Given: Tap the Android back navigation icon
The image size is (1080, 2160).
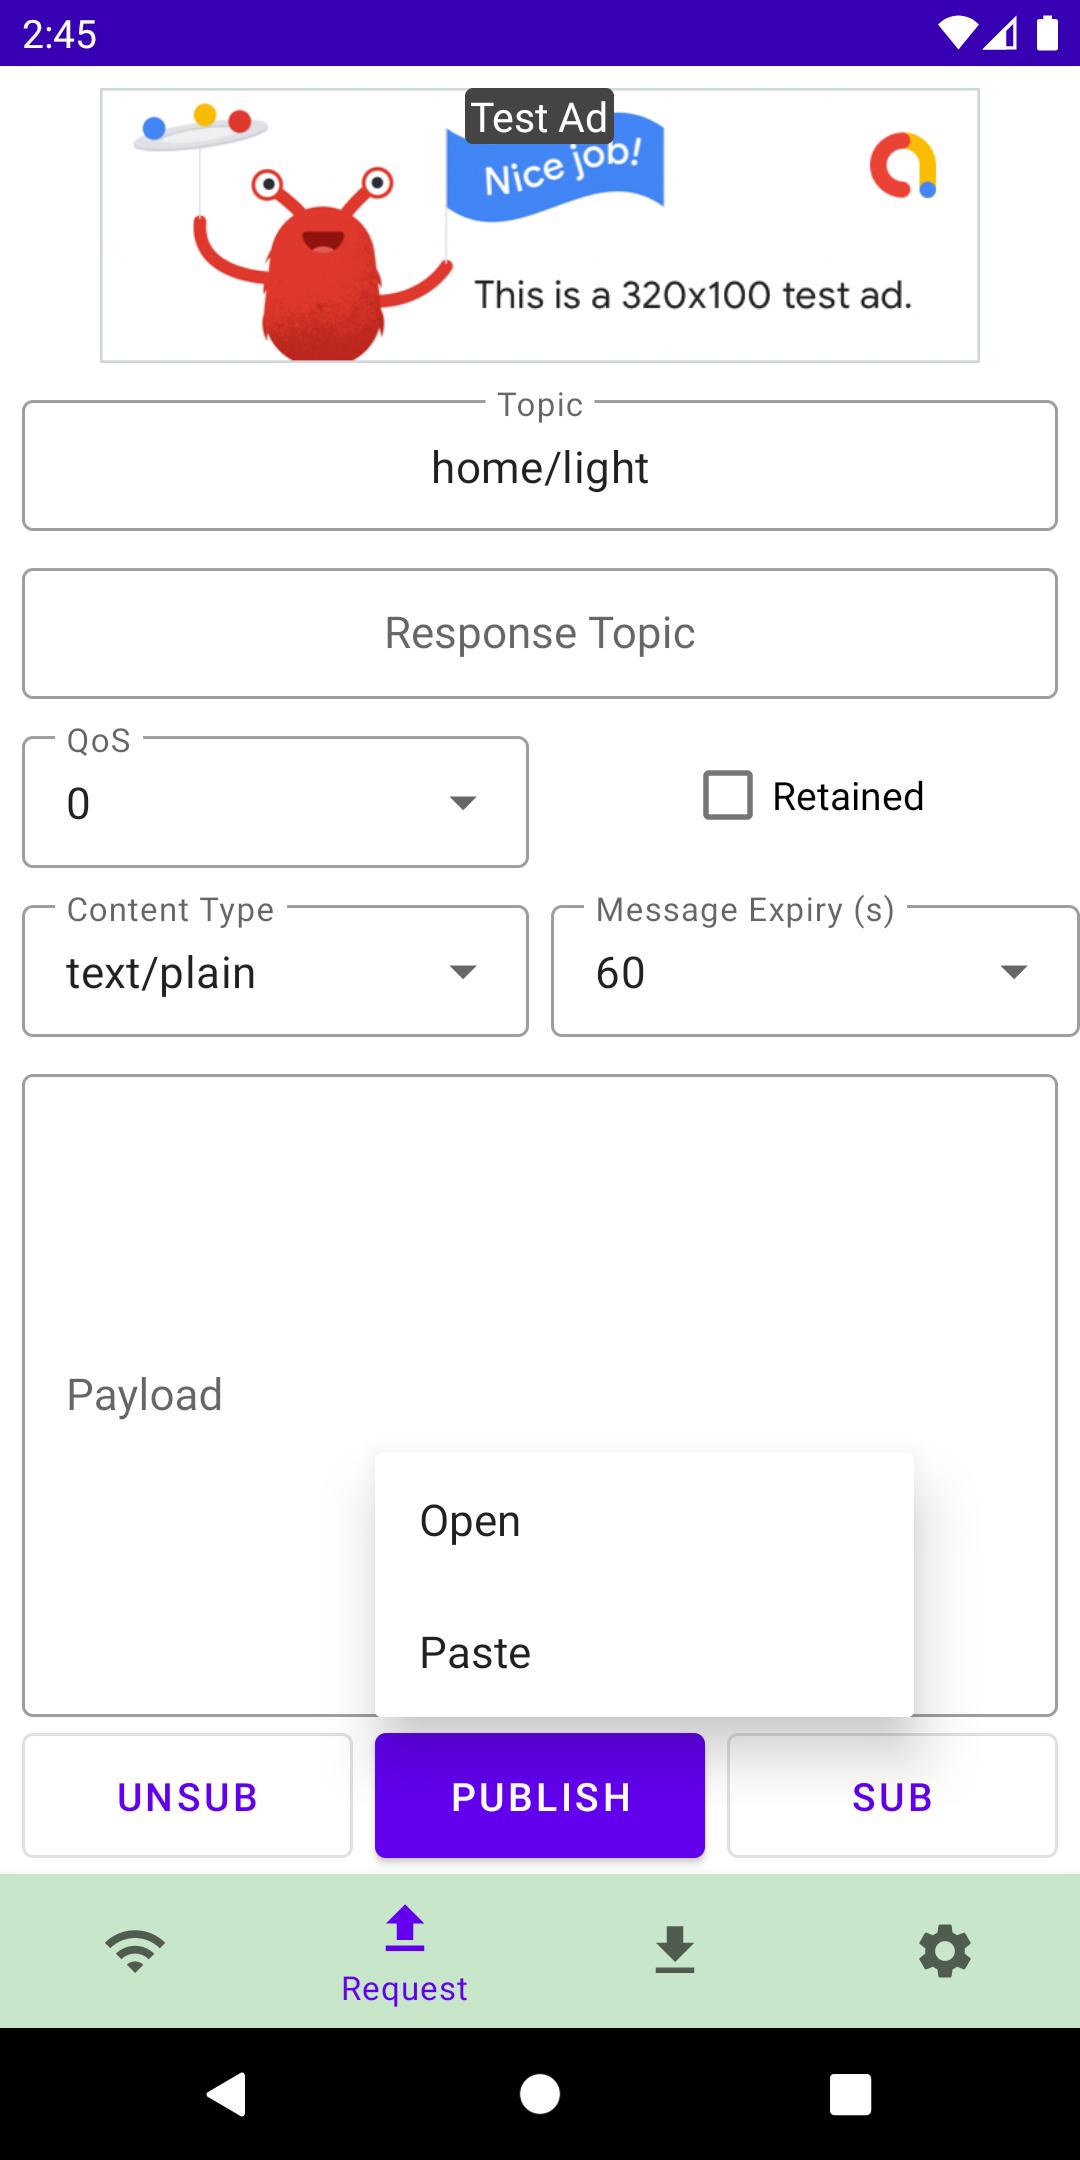Looking at the screenshot, I should tap(227, 2093).
